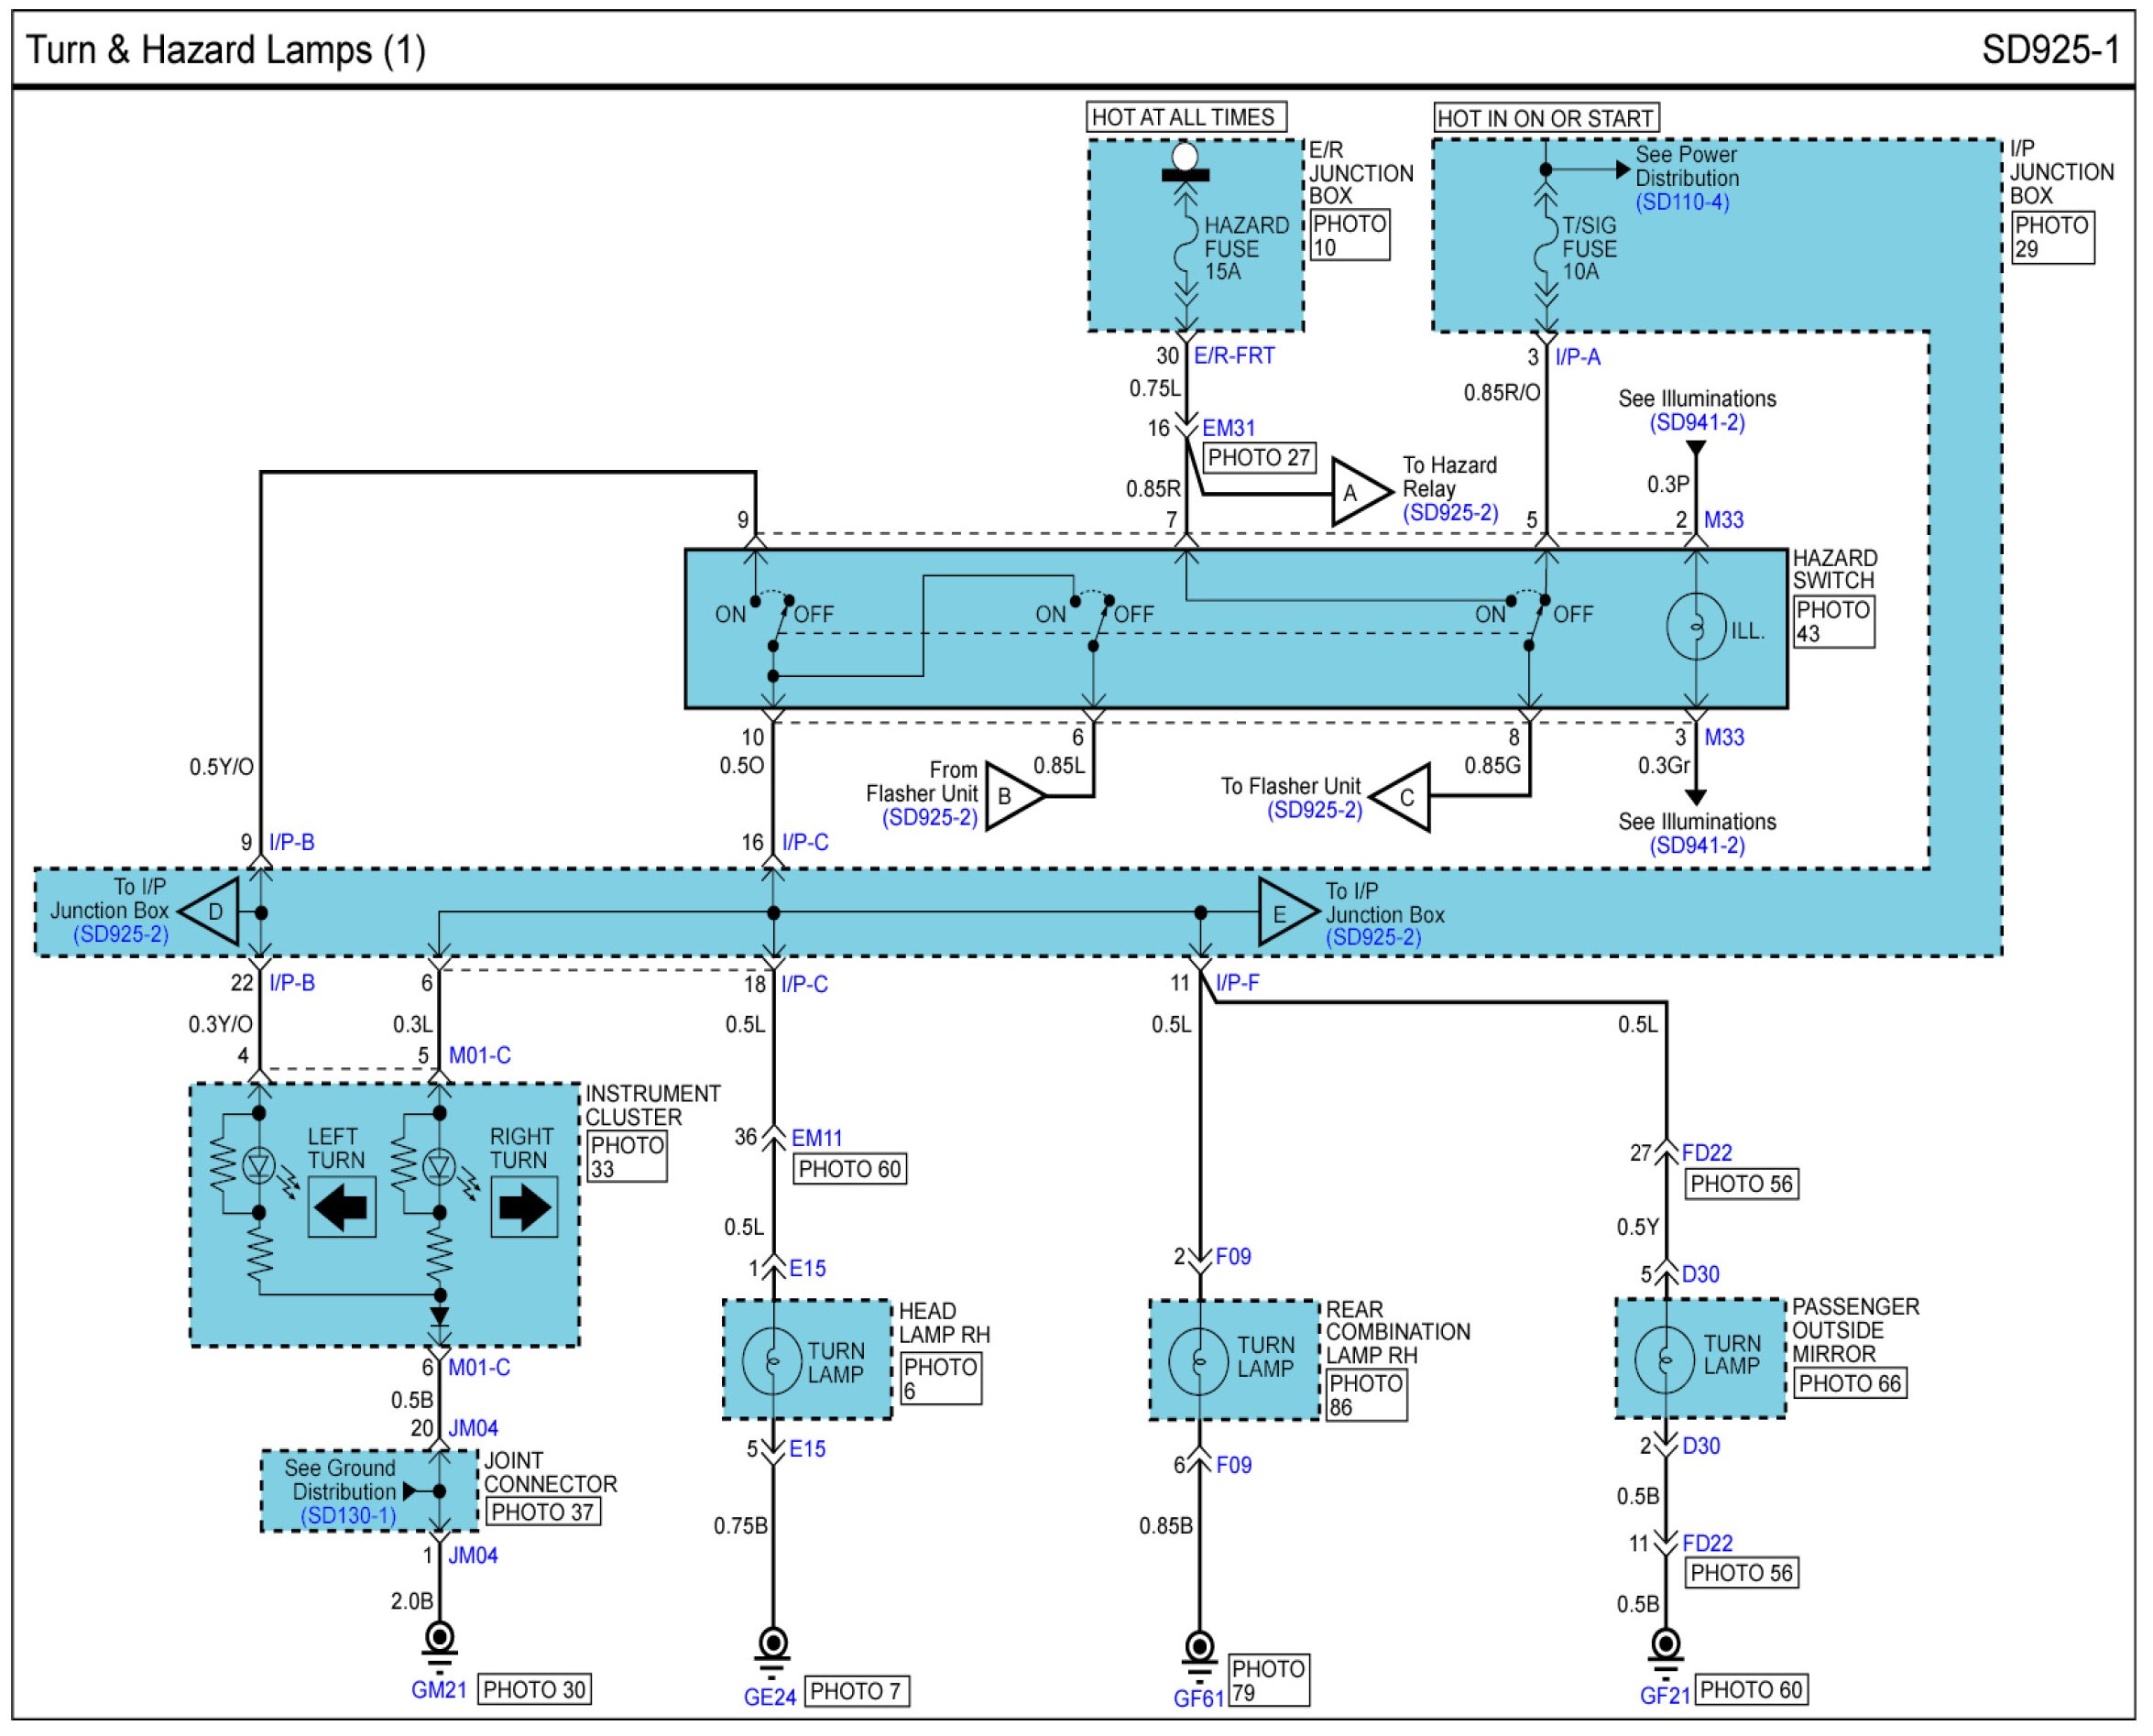
Task: Open the SD110-4 power distribution link
Action: [1682, 202]
